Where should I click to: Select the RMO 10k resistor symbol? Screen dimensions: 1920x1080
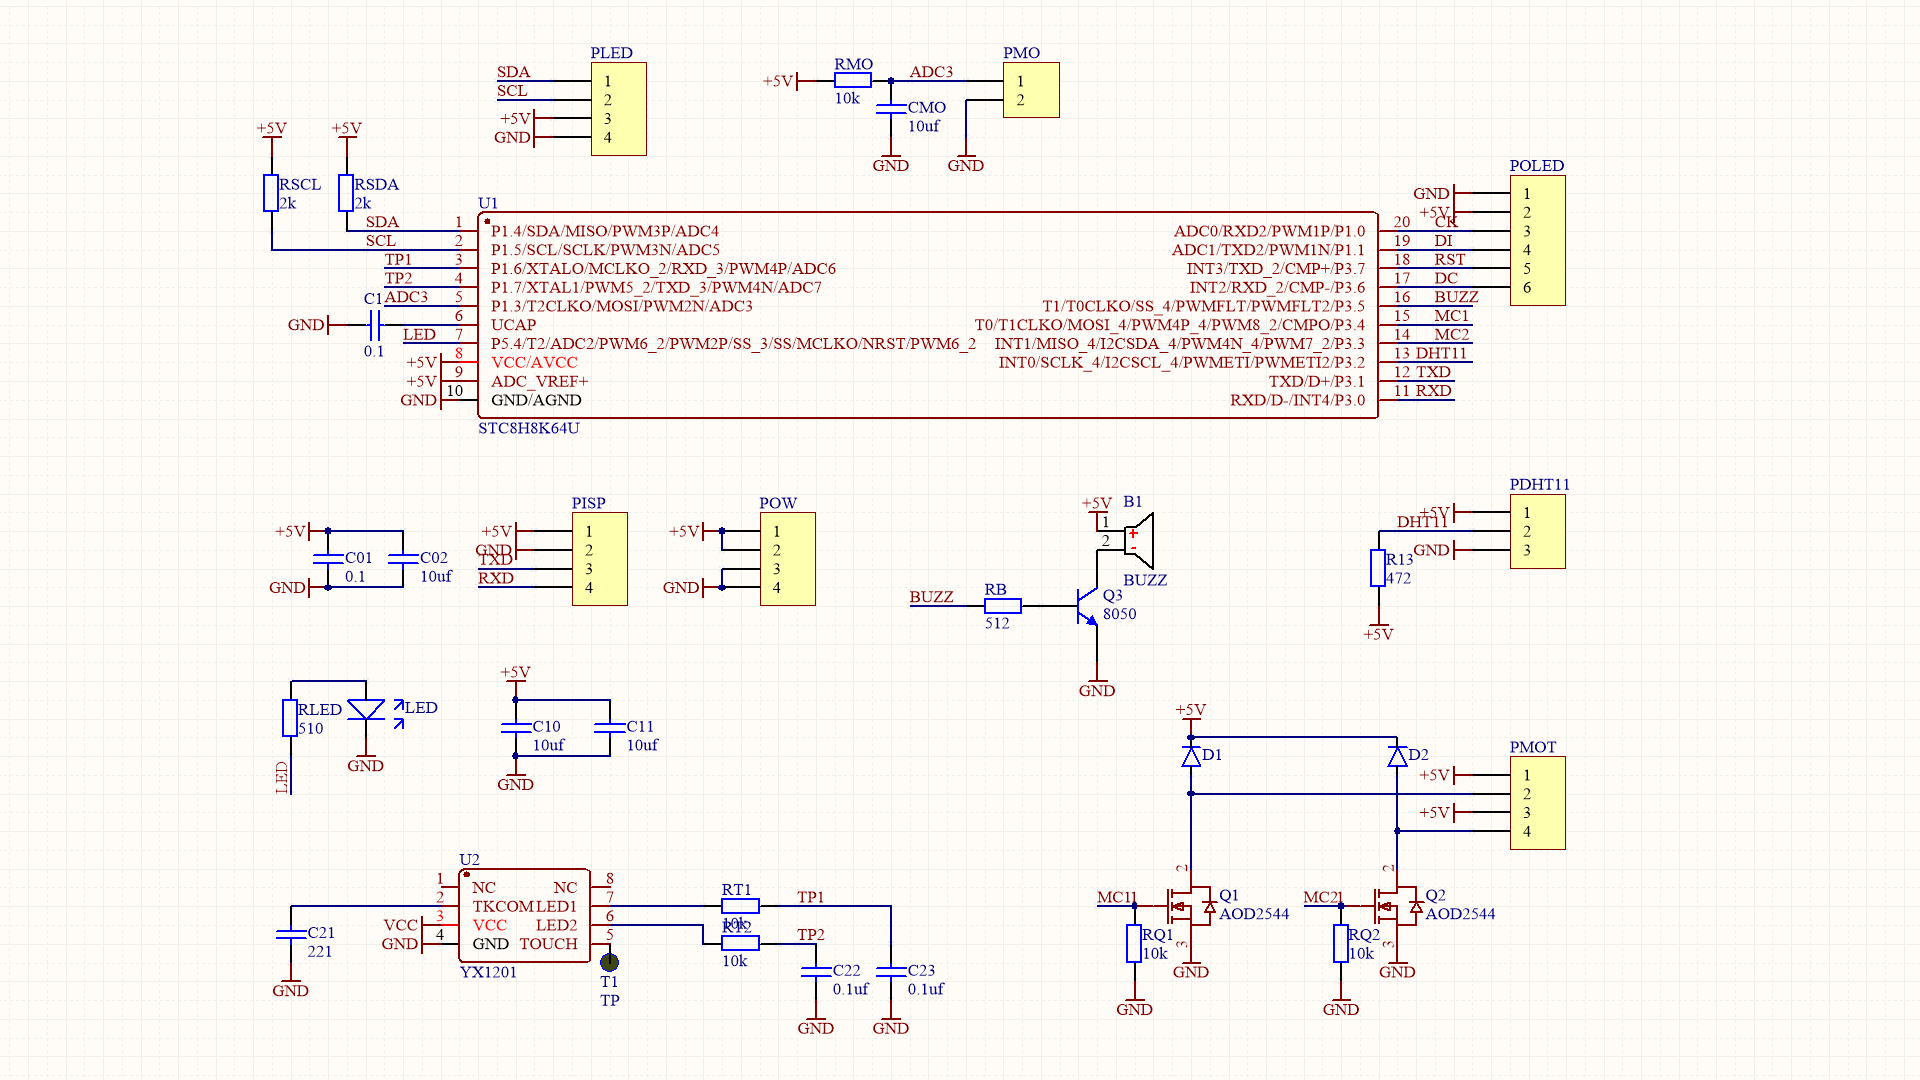(853, 81)
